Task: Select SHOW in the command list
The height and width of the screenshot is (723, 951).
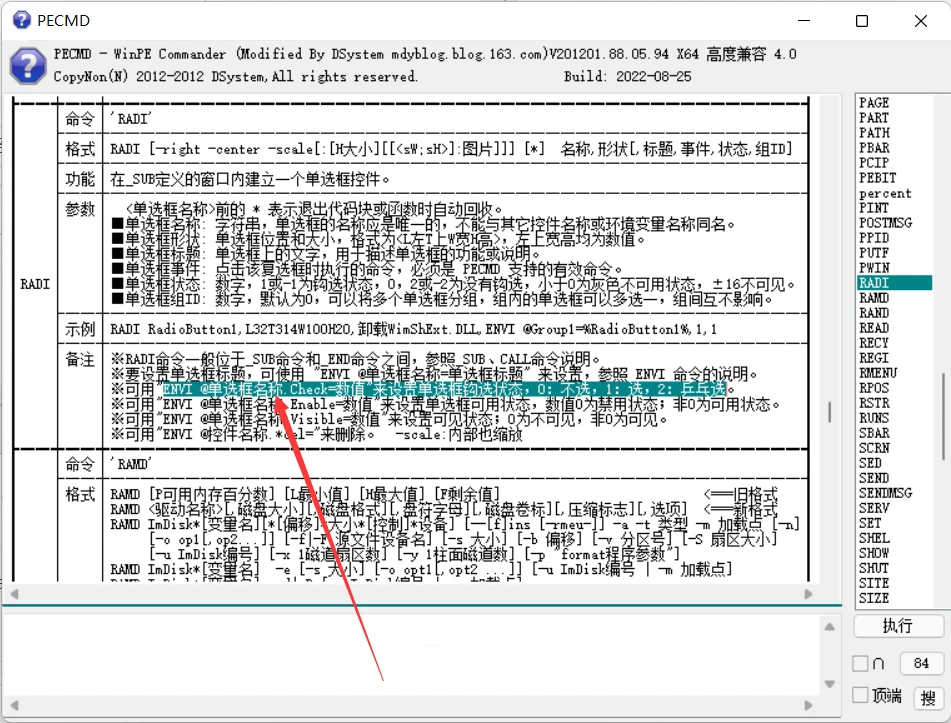Action: pos(874,553)
